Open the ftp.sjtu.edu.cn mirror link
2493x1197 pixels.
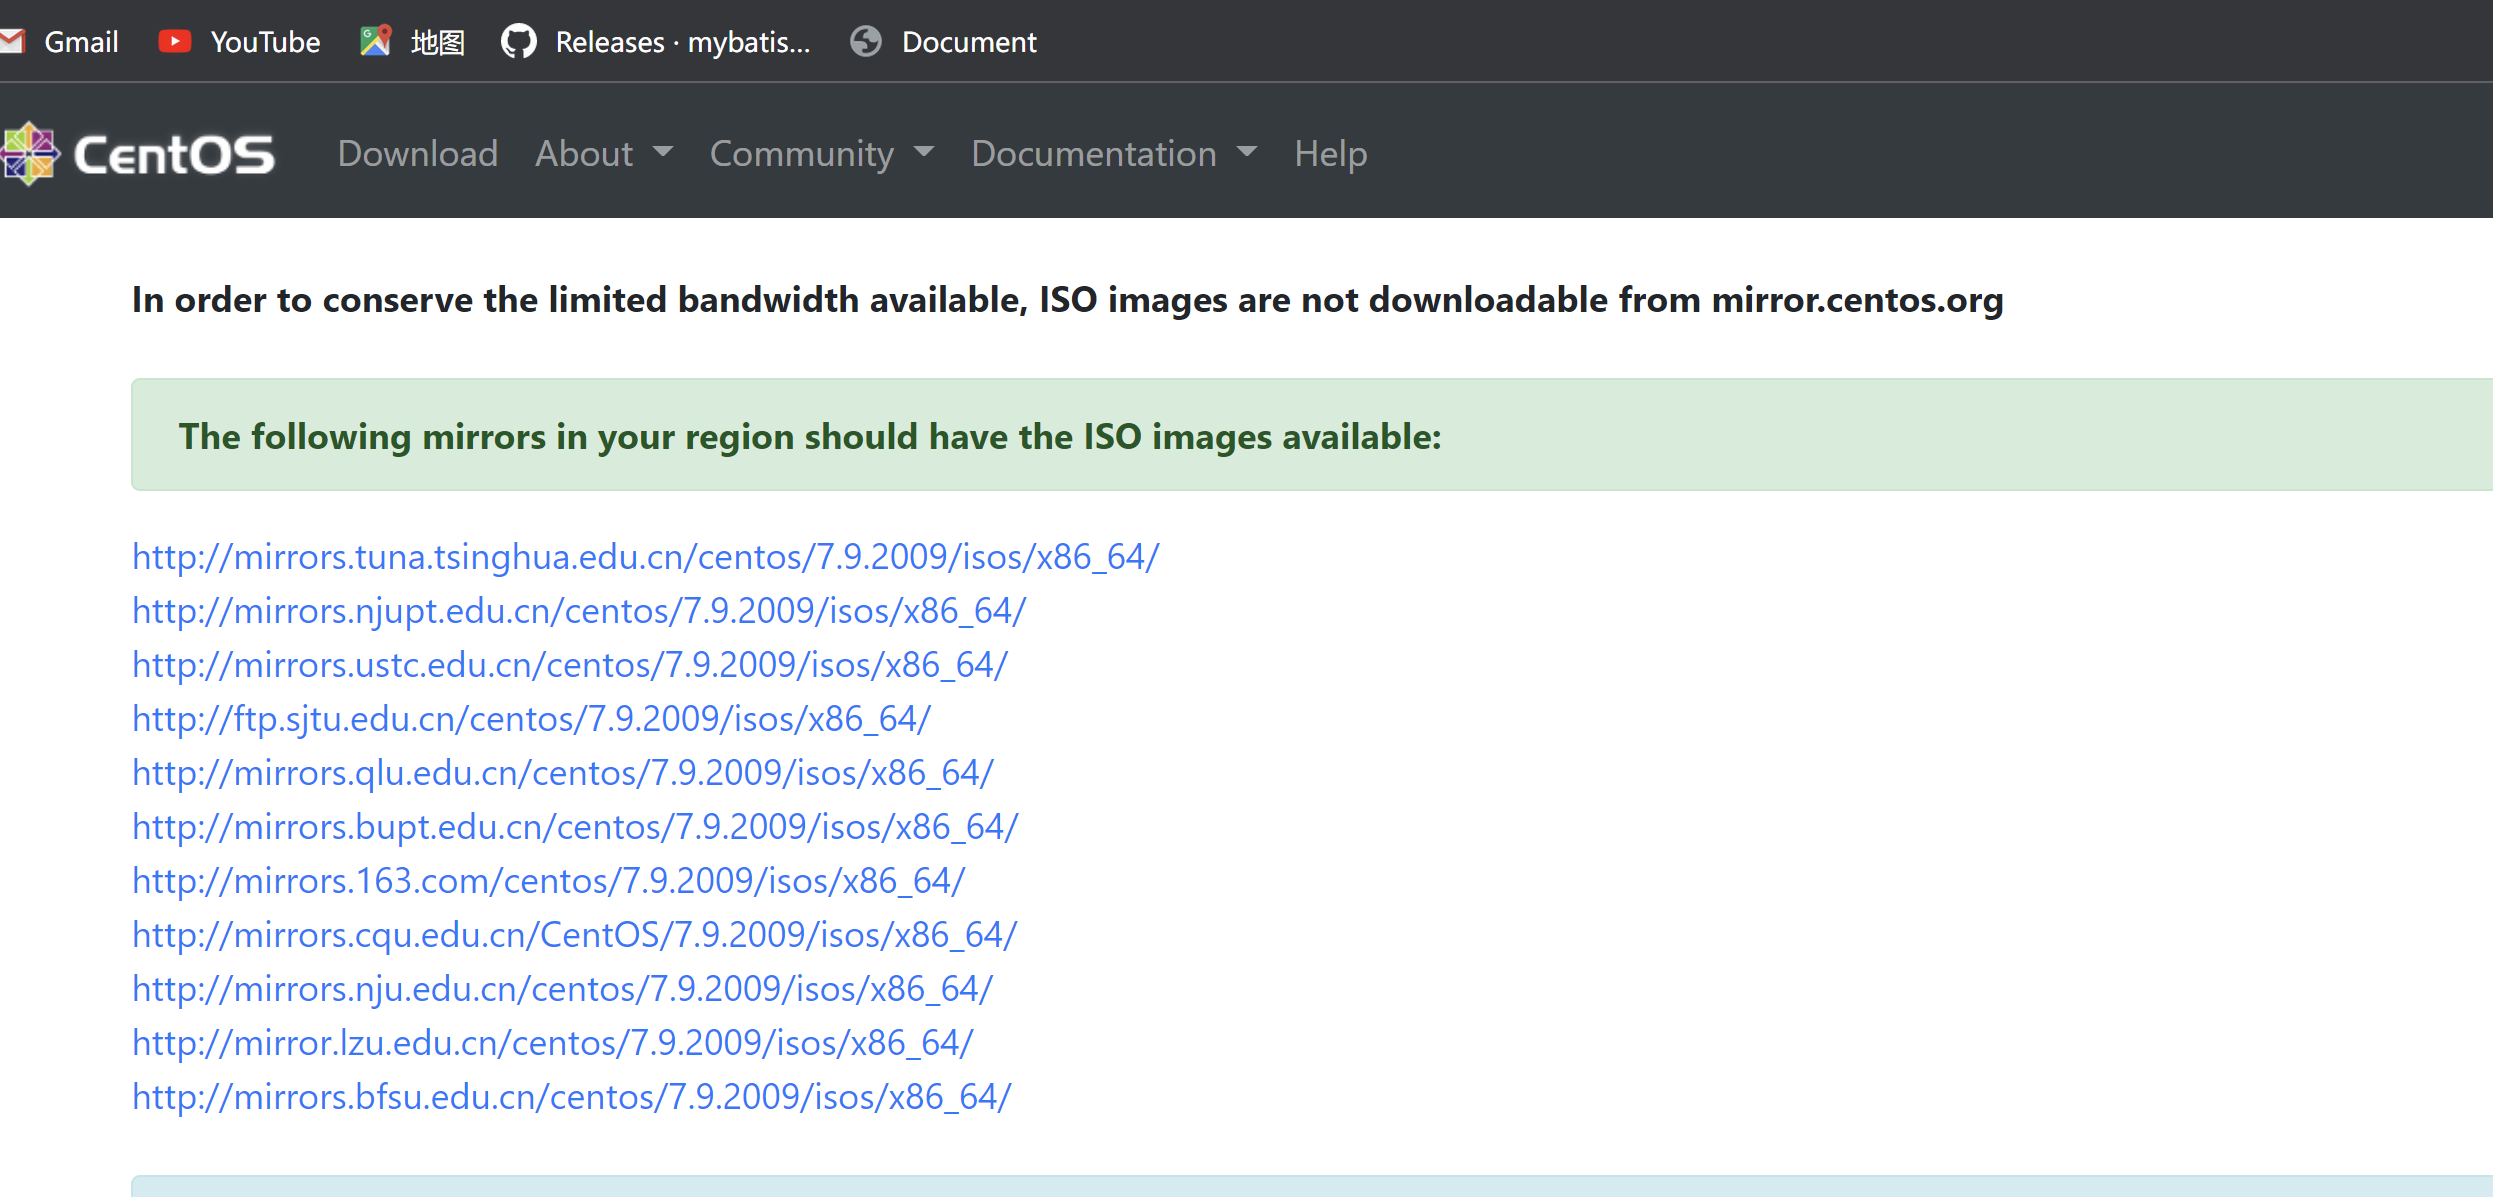tap(531, 719)
